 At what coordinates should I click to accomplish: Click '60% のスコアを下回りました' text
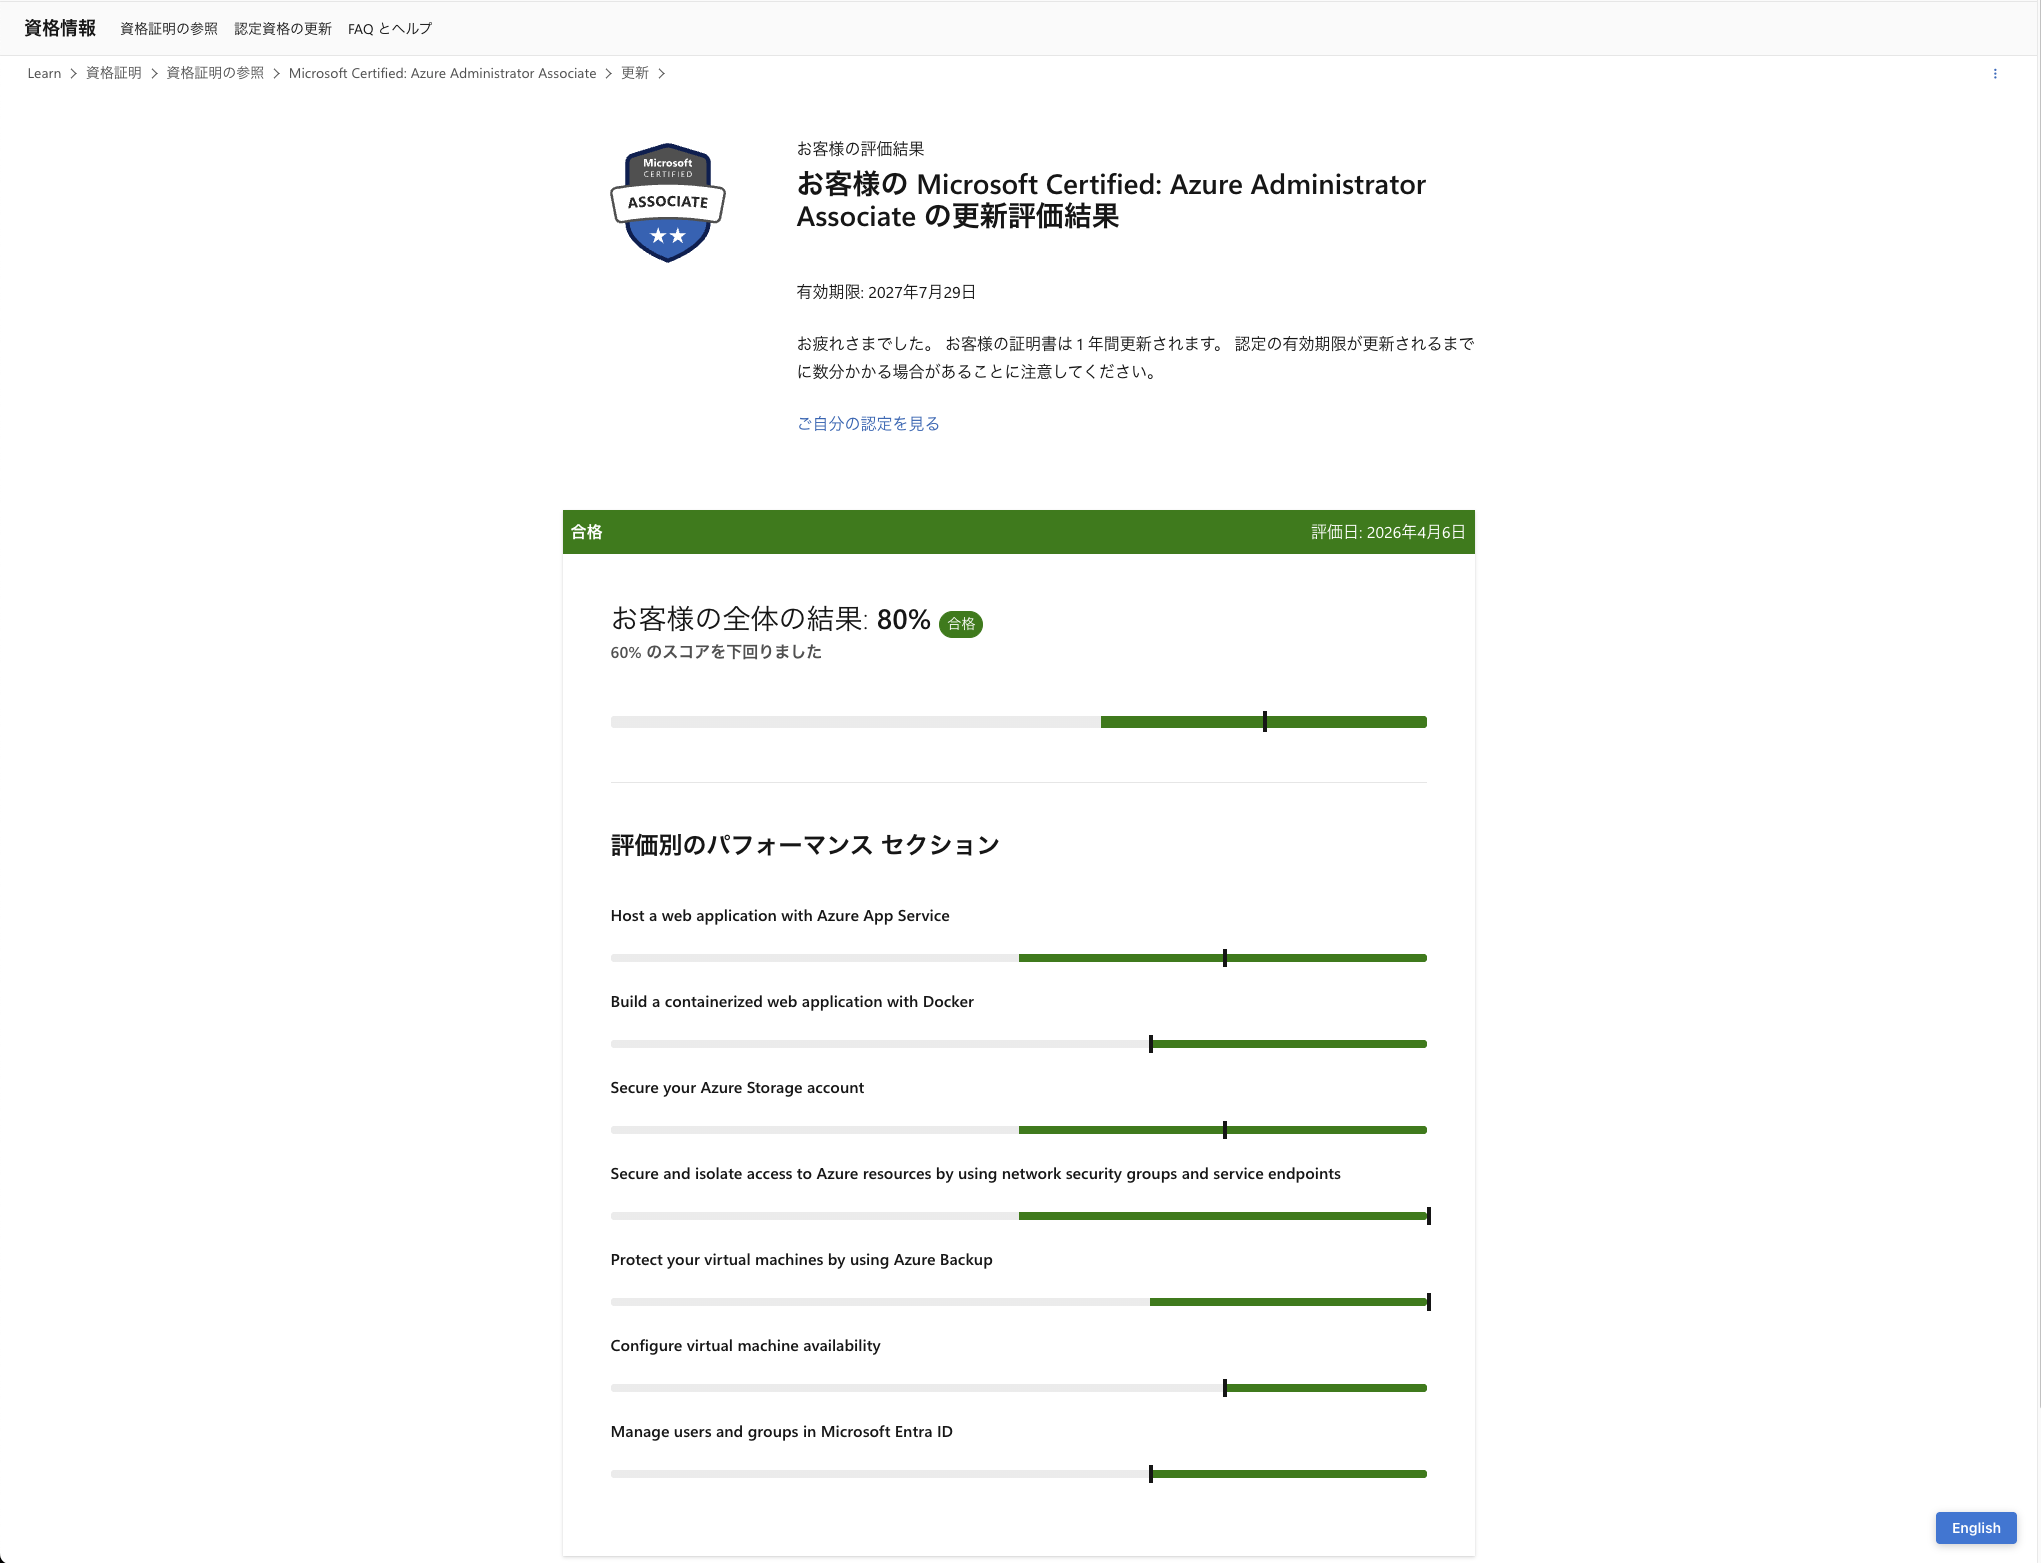tap(716, 652)
